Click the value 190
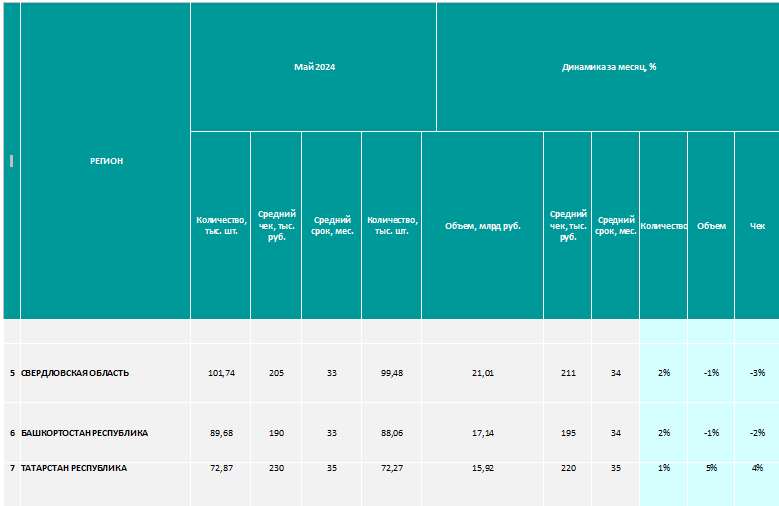The height and width of the screenshot is (506, 779). 276,433
